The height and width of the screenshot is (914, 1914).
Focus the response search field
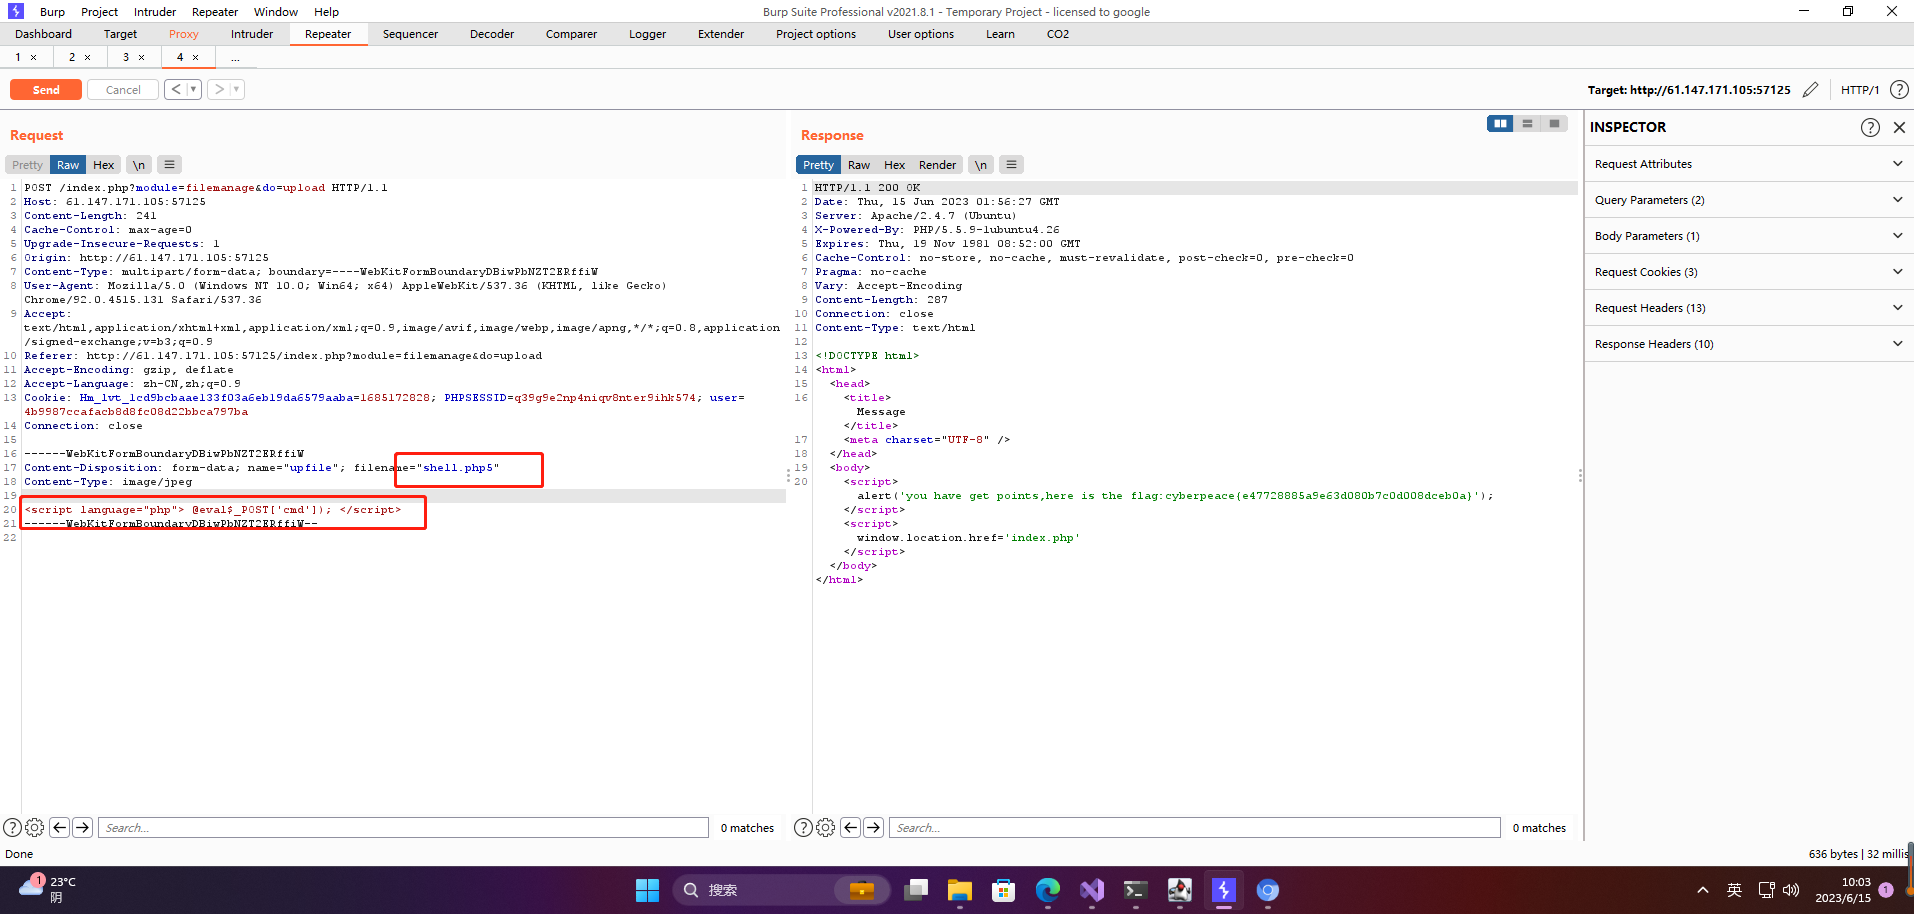click(x=1194, y=828)
